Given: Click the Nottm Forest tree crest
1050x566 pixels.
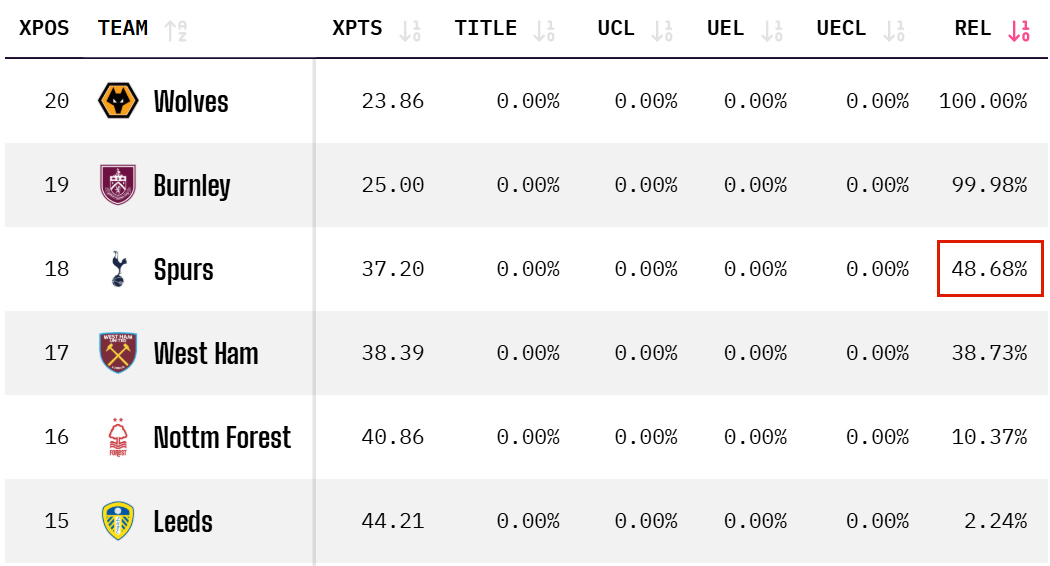Looking at the screenshot, I should pos(118,437).
